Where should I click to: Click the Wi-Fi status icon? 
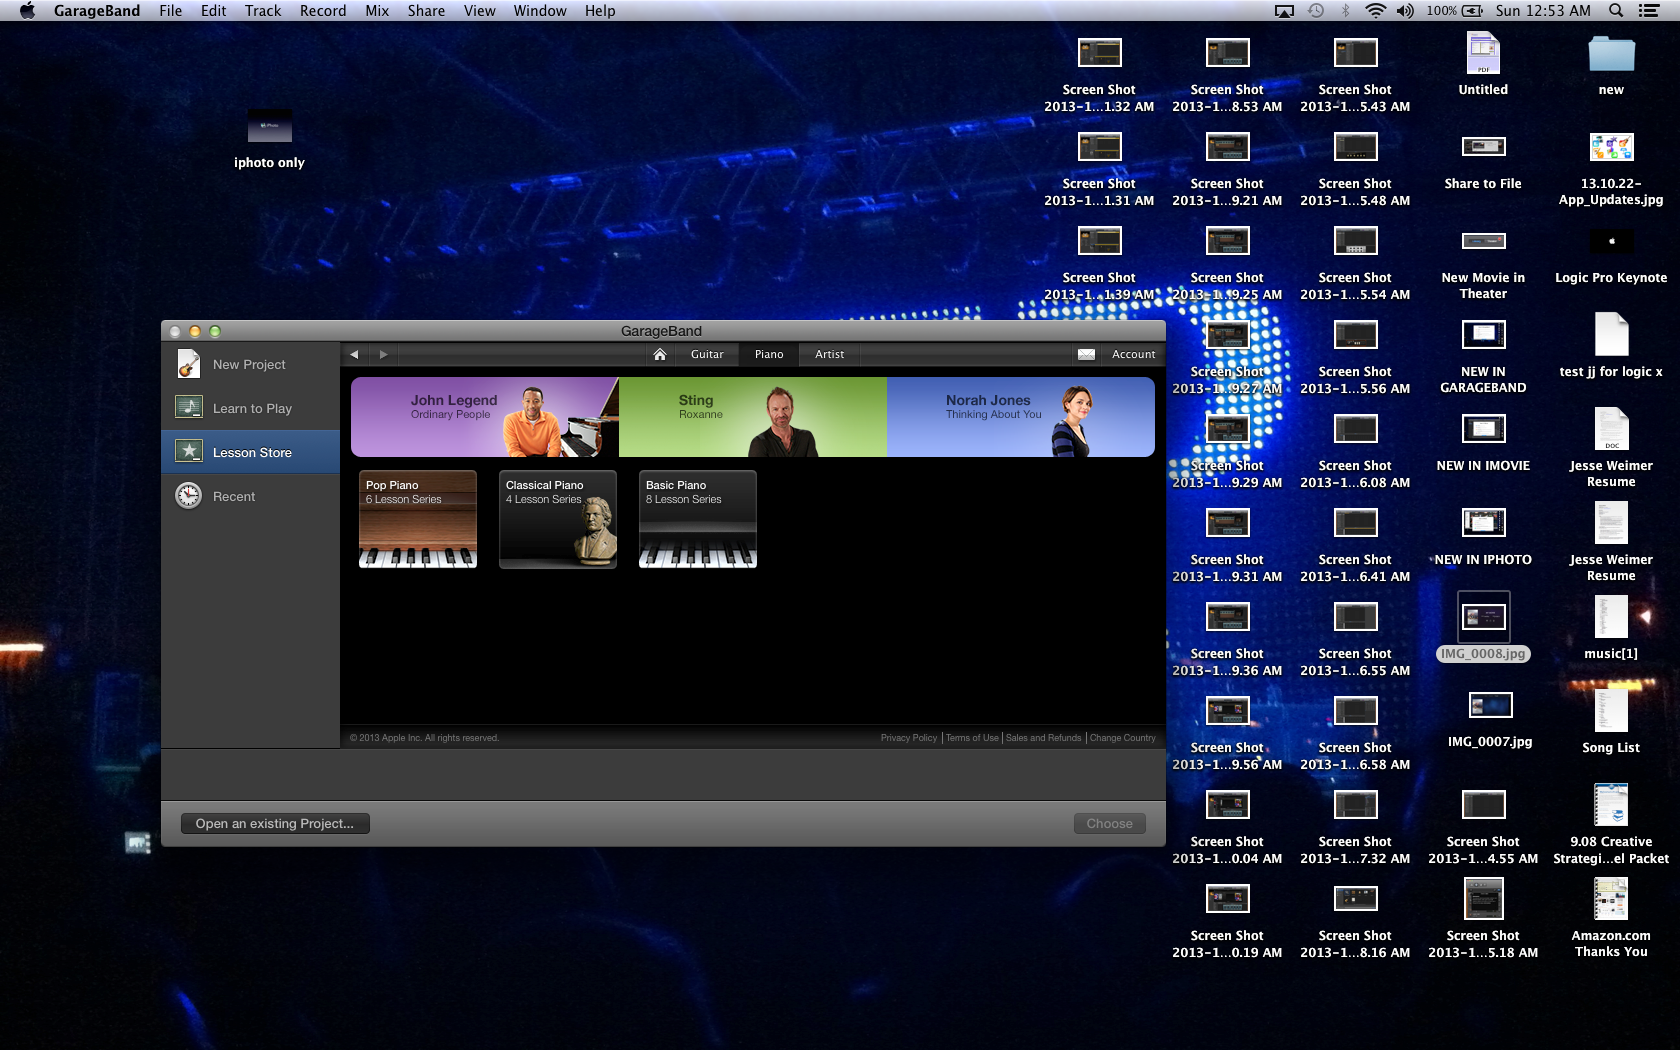tap(1376, 10)
